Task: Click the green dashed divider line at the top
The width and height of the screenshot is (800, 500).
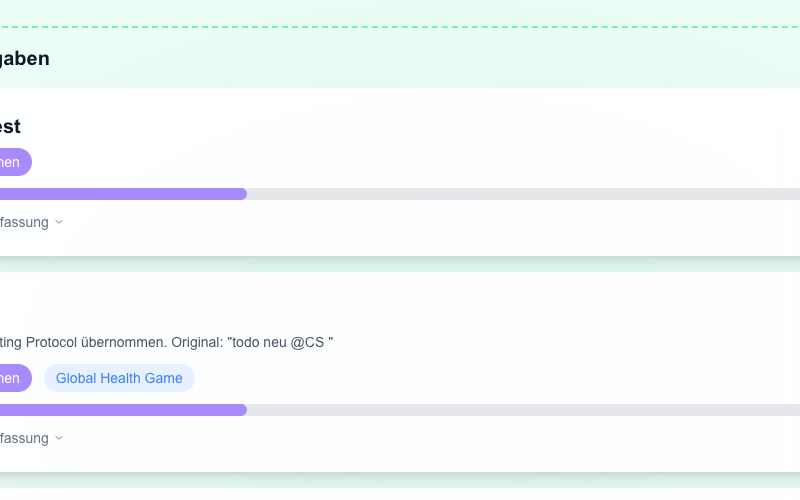Action: (x=400, y=27)
